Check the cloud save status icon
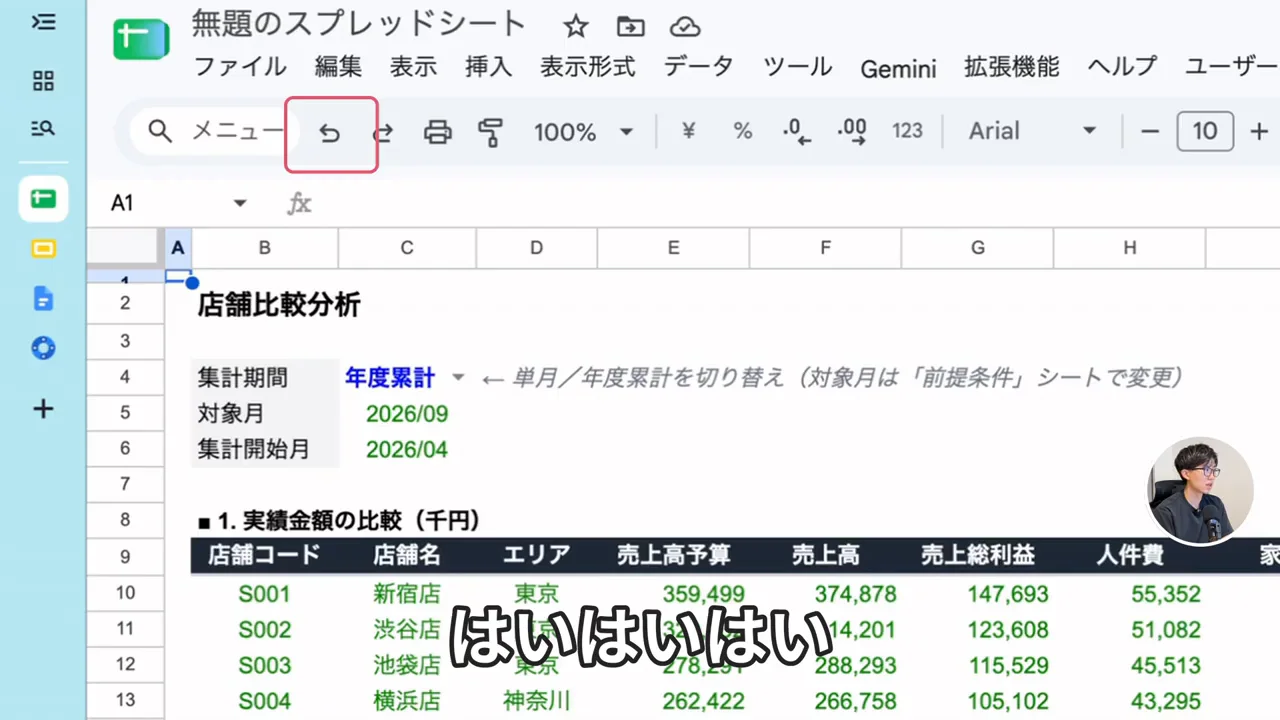 [685, 27]
